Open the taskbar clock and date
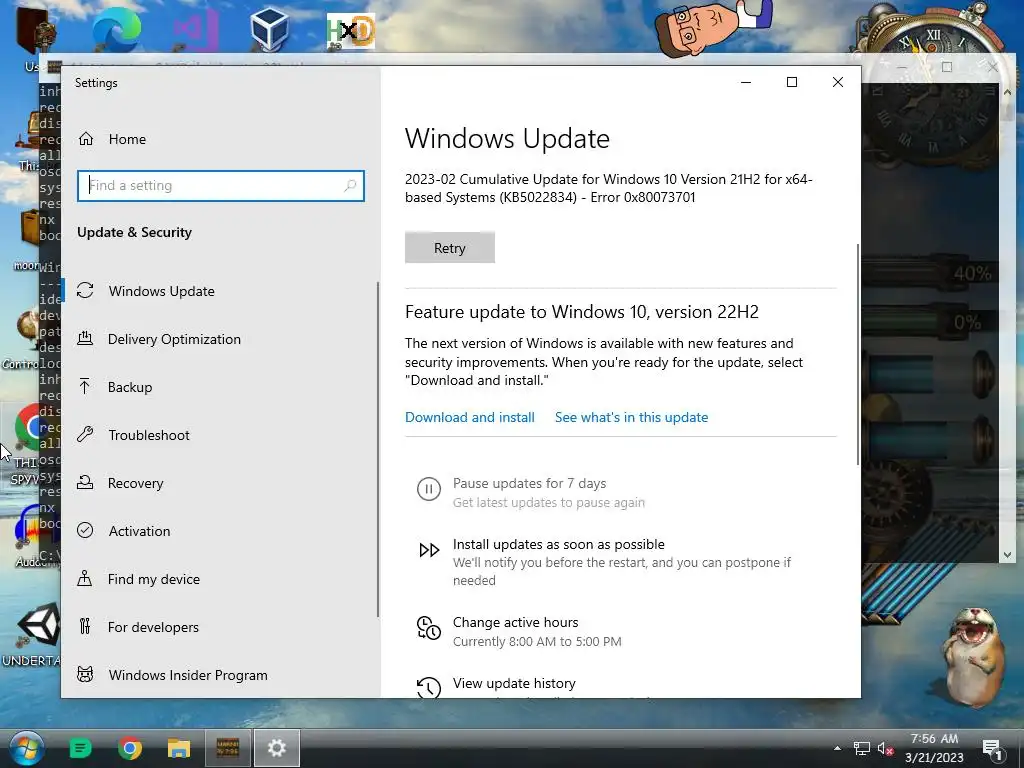The image size is (1024, 768). 934,748
